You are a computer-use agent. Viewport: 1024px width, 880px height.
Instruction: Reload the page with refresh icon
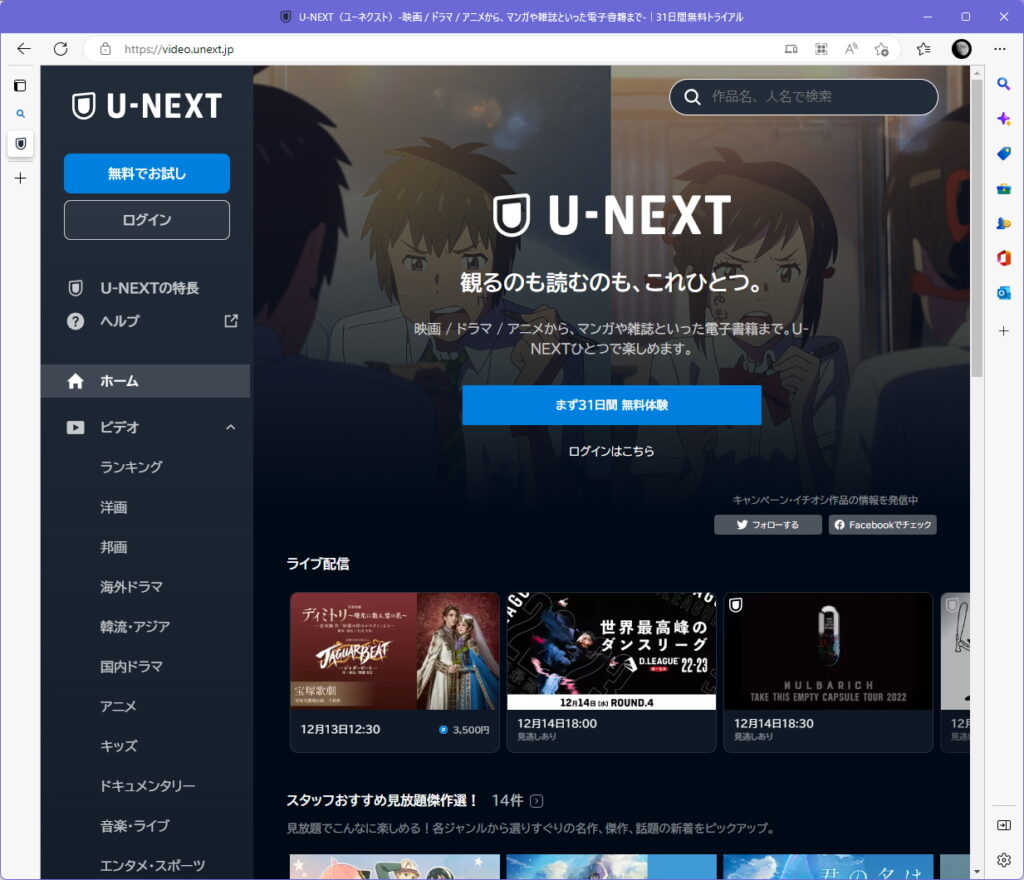coord(61,49)
